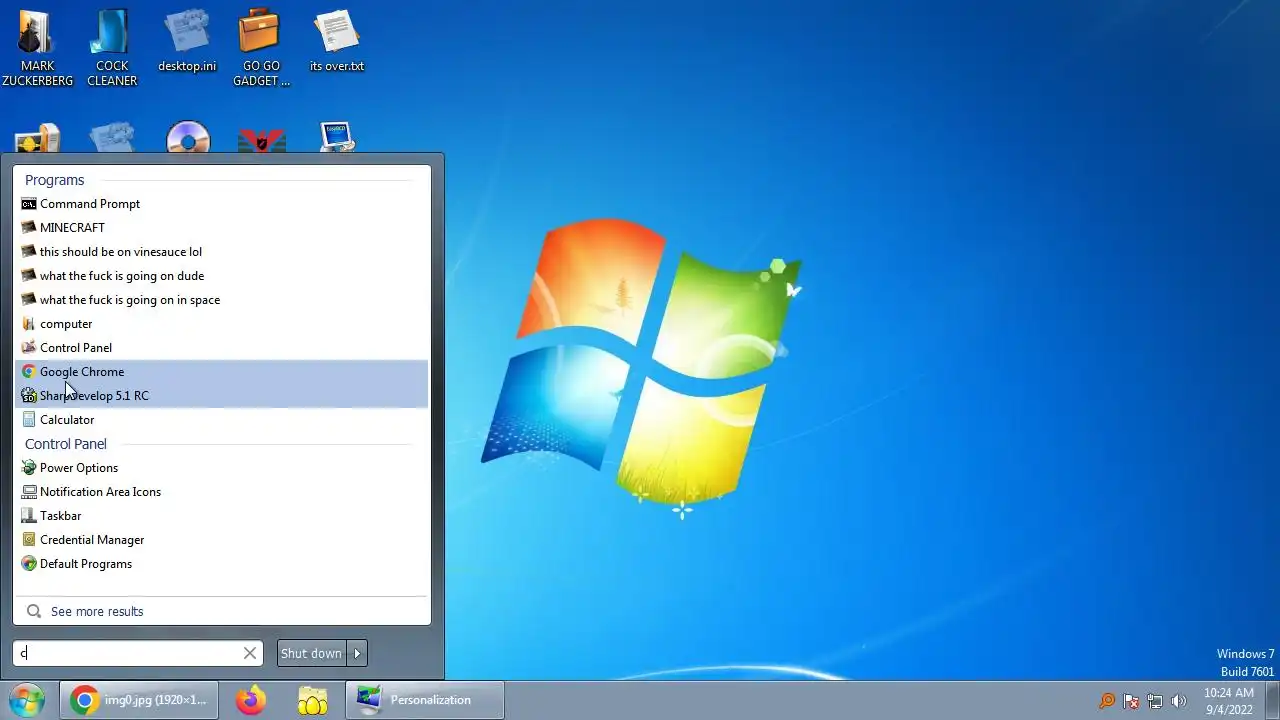1280x720 pixels.
Task: Click the Programs group header
Action: [x=55, y=180]
